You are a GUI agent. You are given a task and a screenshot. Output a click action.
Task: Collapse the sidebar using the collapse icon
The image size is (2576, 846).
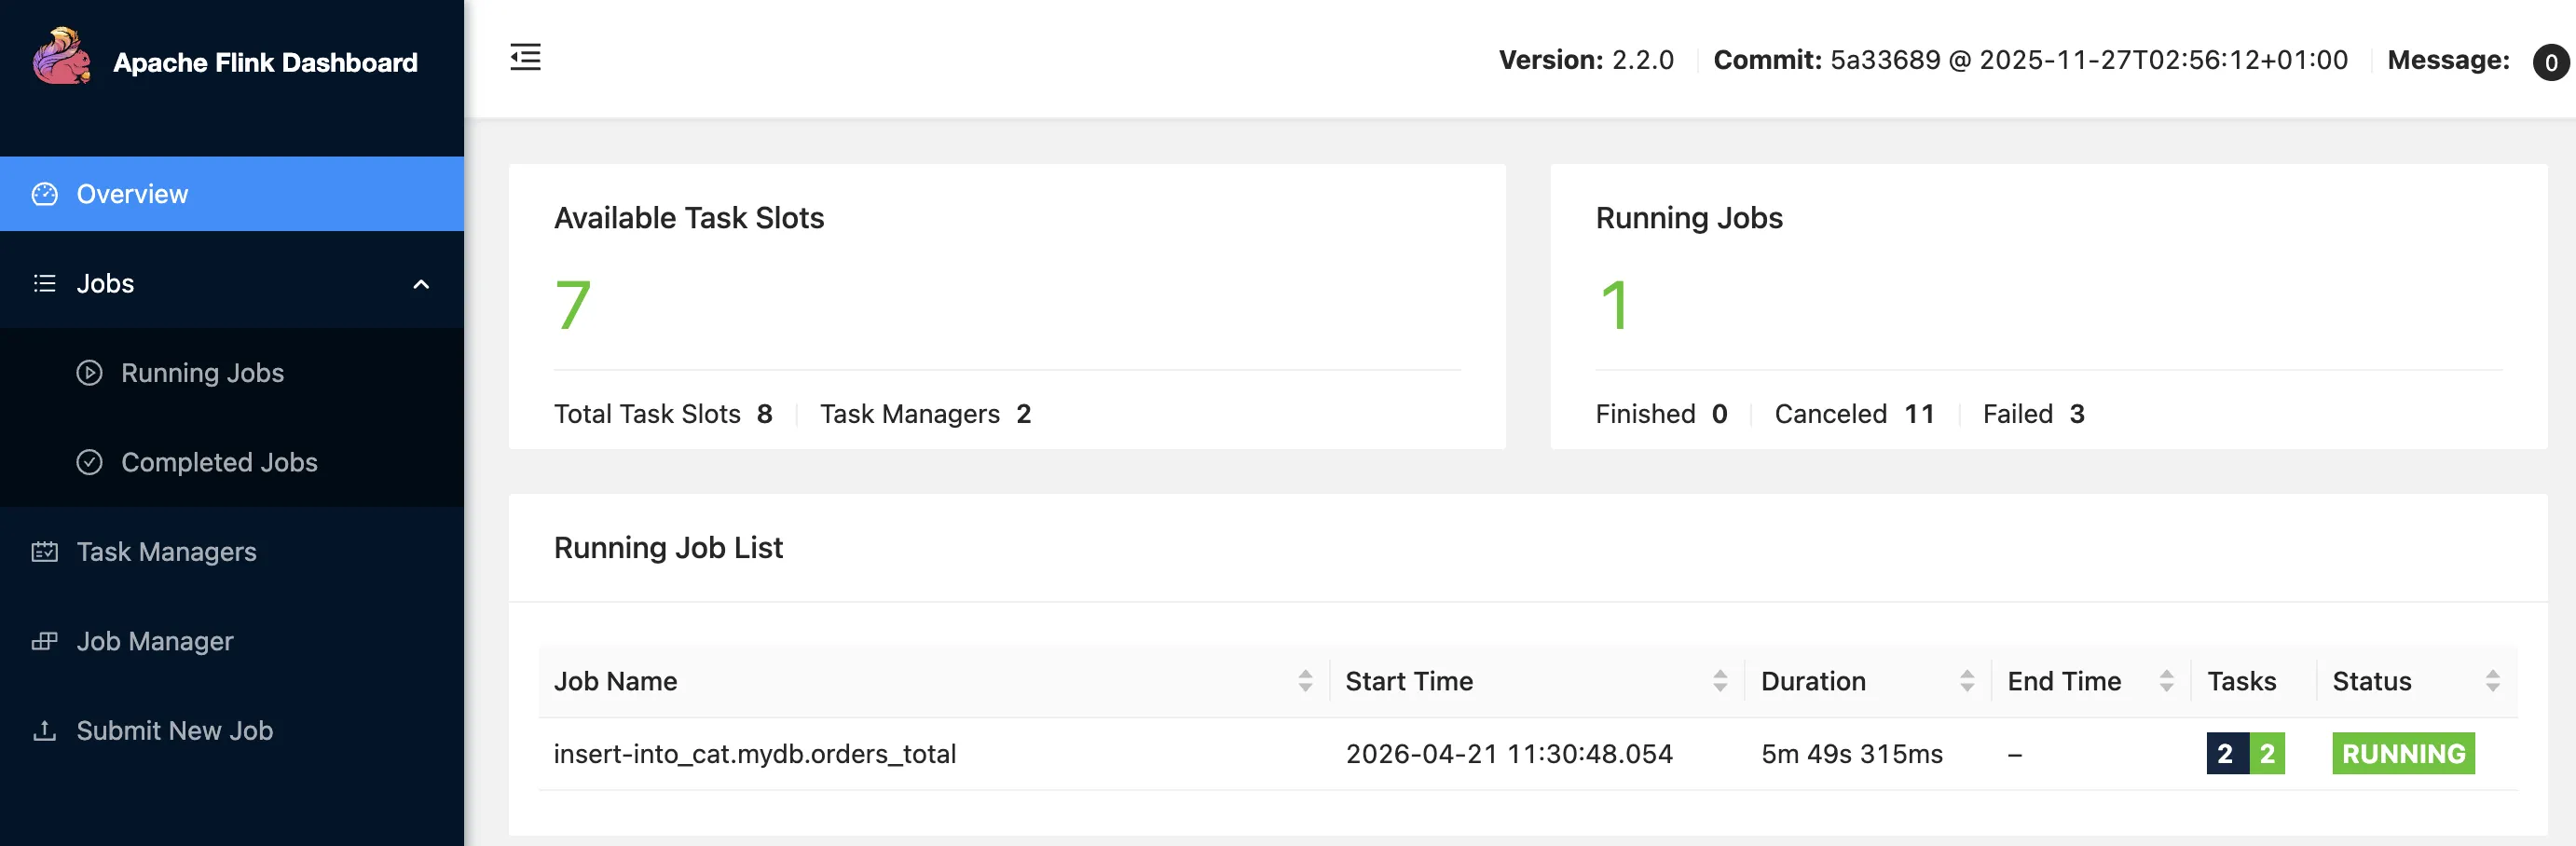[525, 58]
